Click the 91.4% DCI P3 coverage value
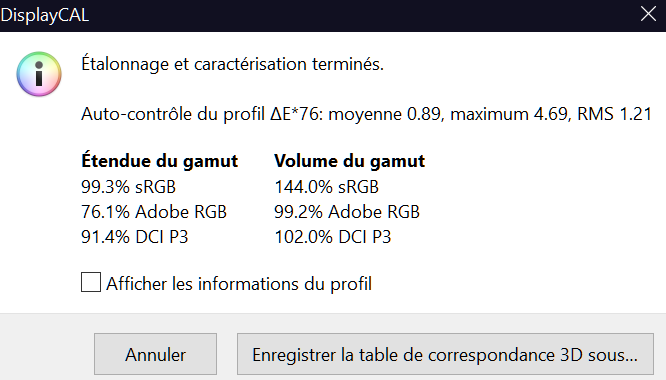The height and width of the screenshot is (380, 666). coord(134,237)
